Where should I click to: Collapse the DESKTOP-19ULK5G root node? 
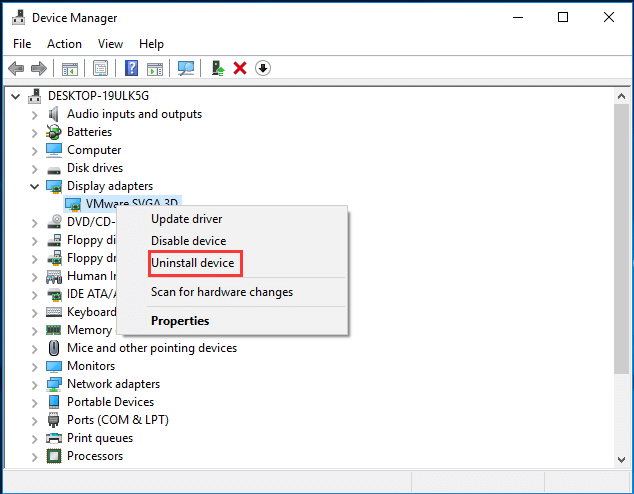tap(16, 96)
